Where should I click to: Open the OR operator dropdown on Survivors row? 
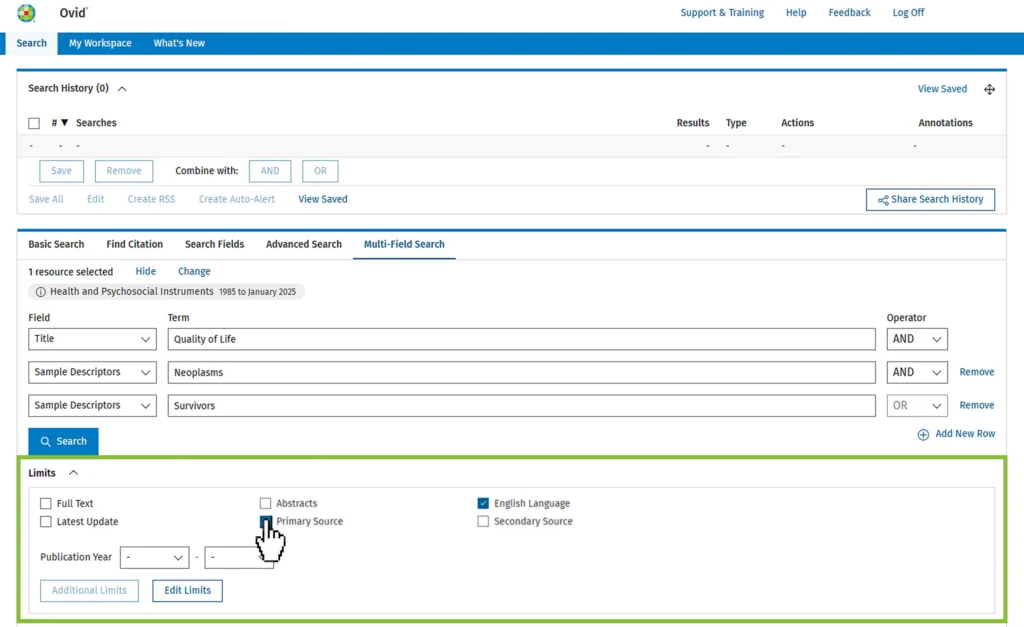pos(917,406)
